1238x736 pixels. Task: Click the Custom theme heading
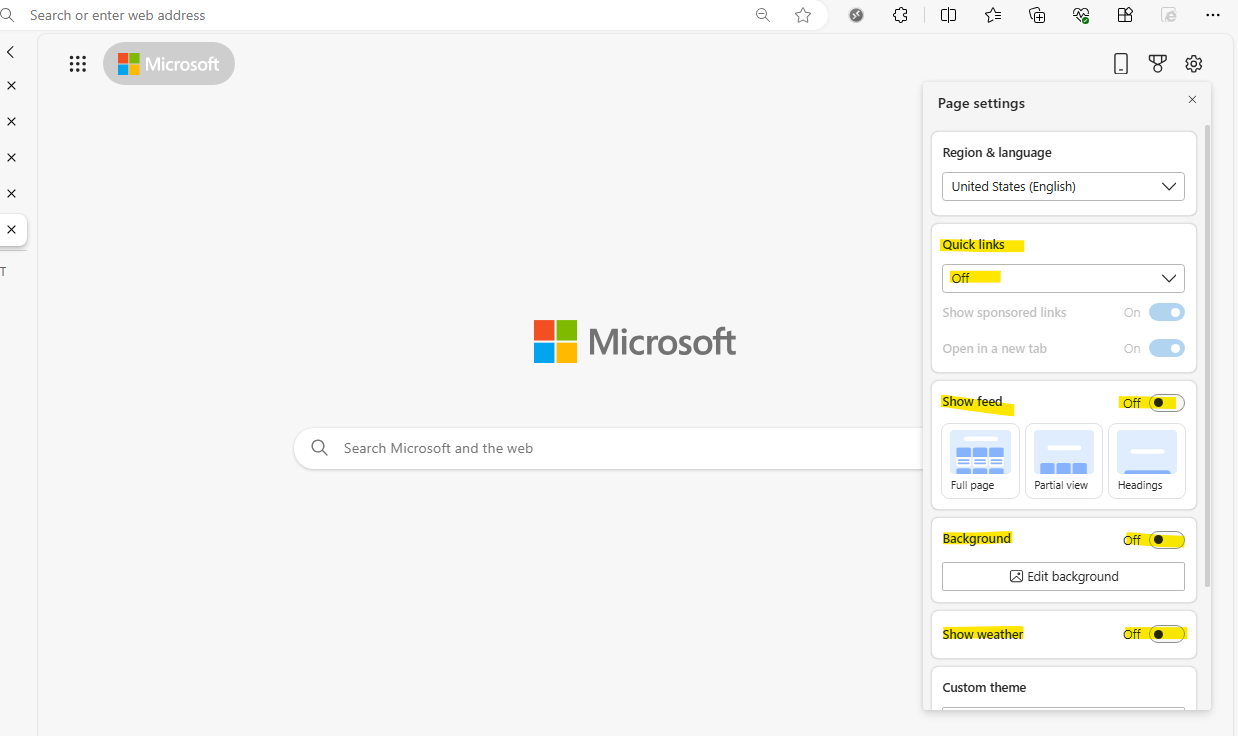[x=984, y=688]
